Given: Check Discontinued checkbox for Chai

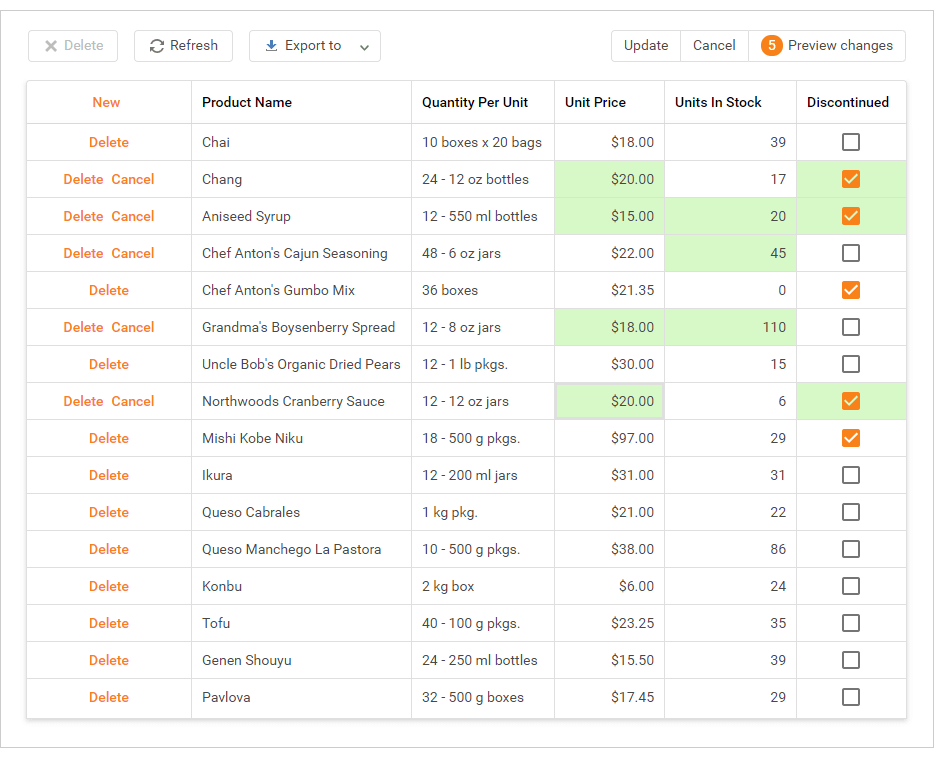Looking at the screenshot, I should point(851,142).
